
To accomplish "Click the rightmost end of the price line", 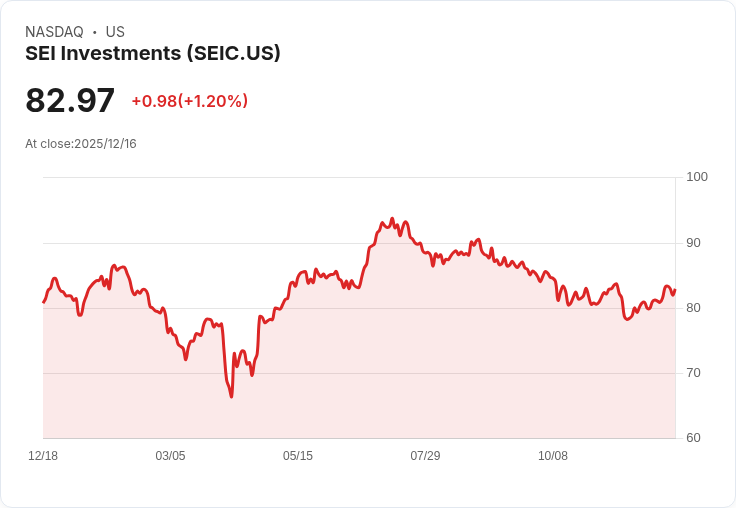I will tap(675, 290).
